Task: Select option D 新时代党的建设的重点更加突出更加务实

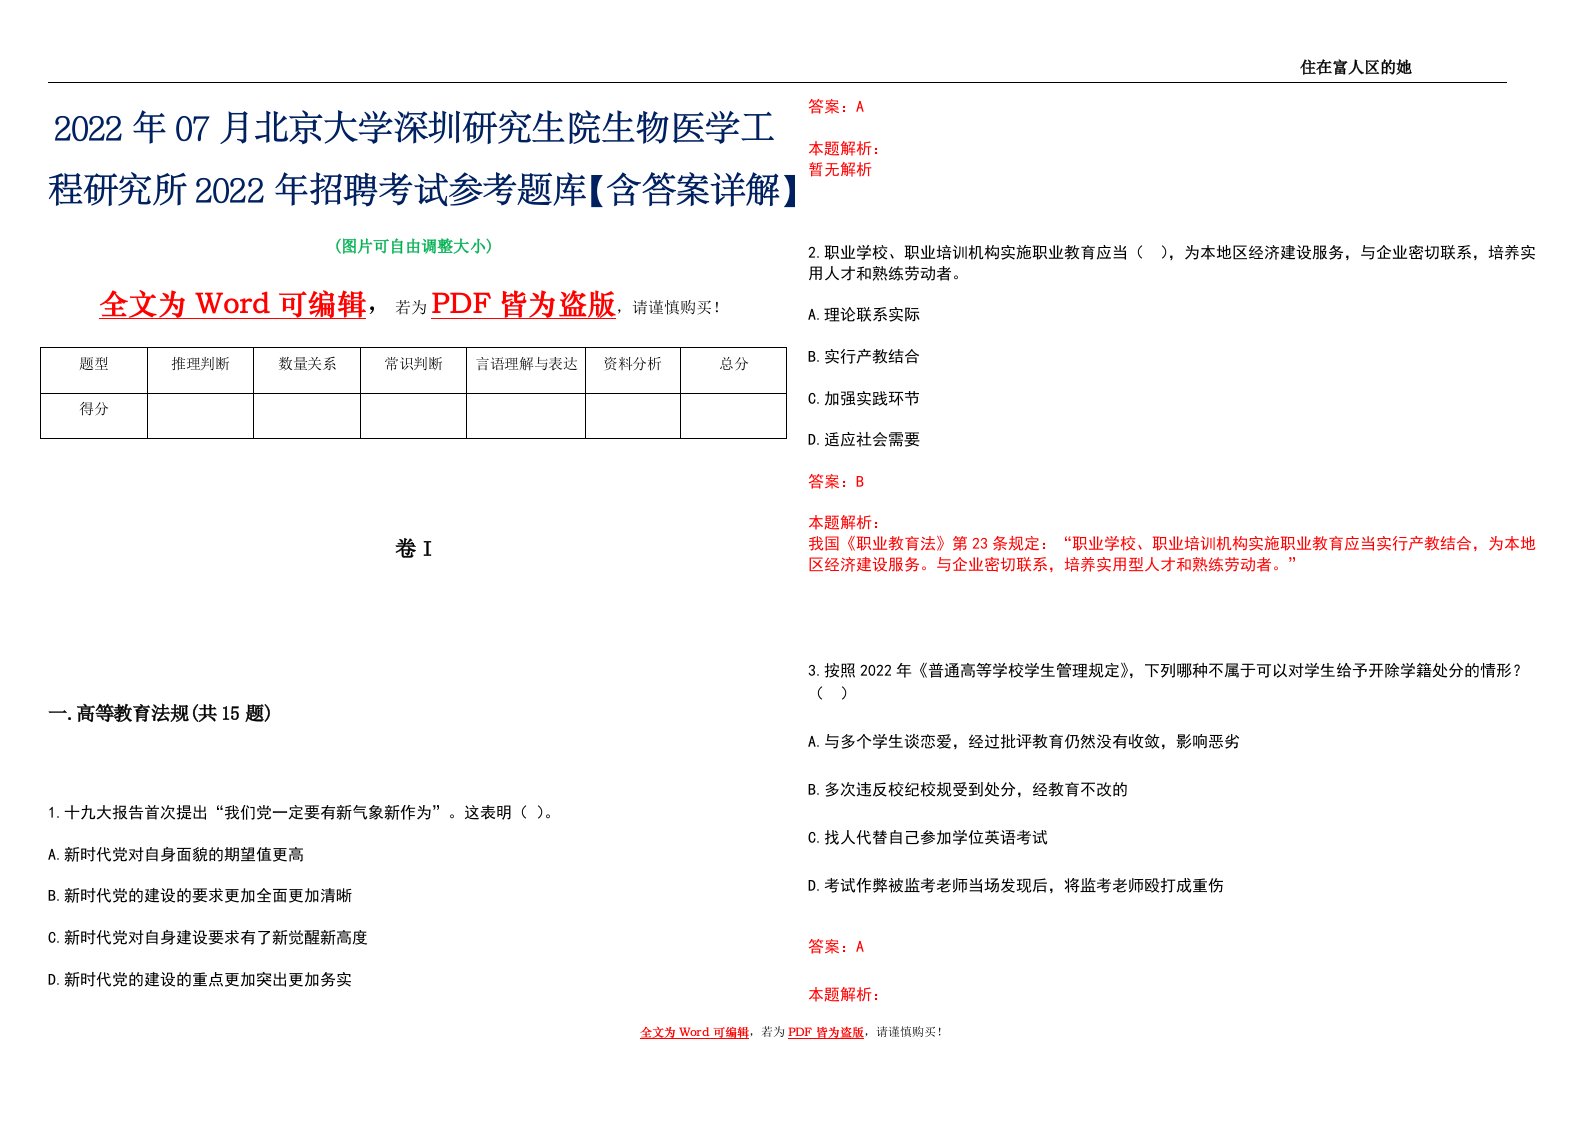Action: pos(200,979)
